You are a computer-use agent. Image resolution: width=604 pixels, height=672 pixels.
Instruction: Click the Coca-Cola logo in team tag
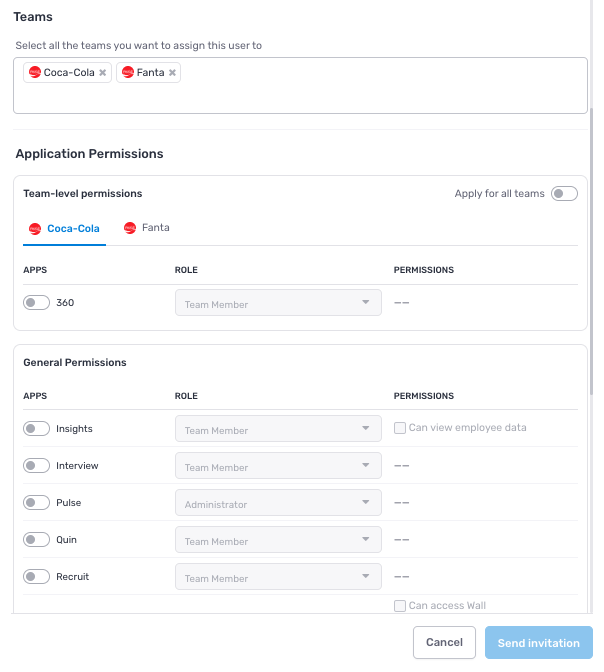pos(35,73)
